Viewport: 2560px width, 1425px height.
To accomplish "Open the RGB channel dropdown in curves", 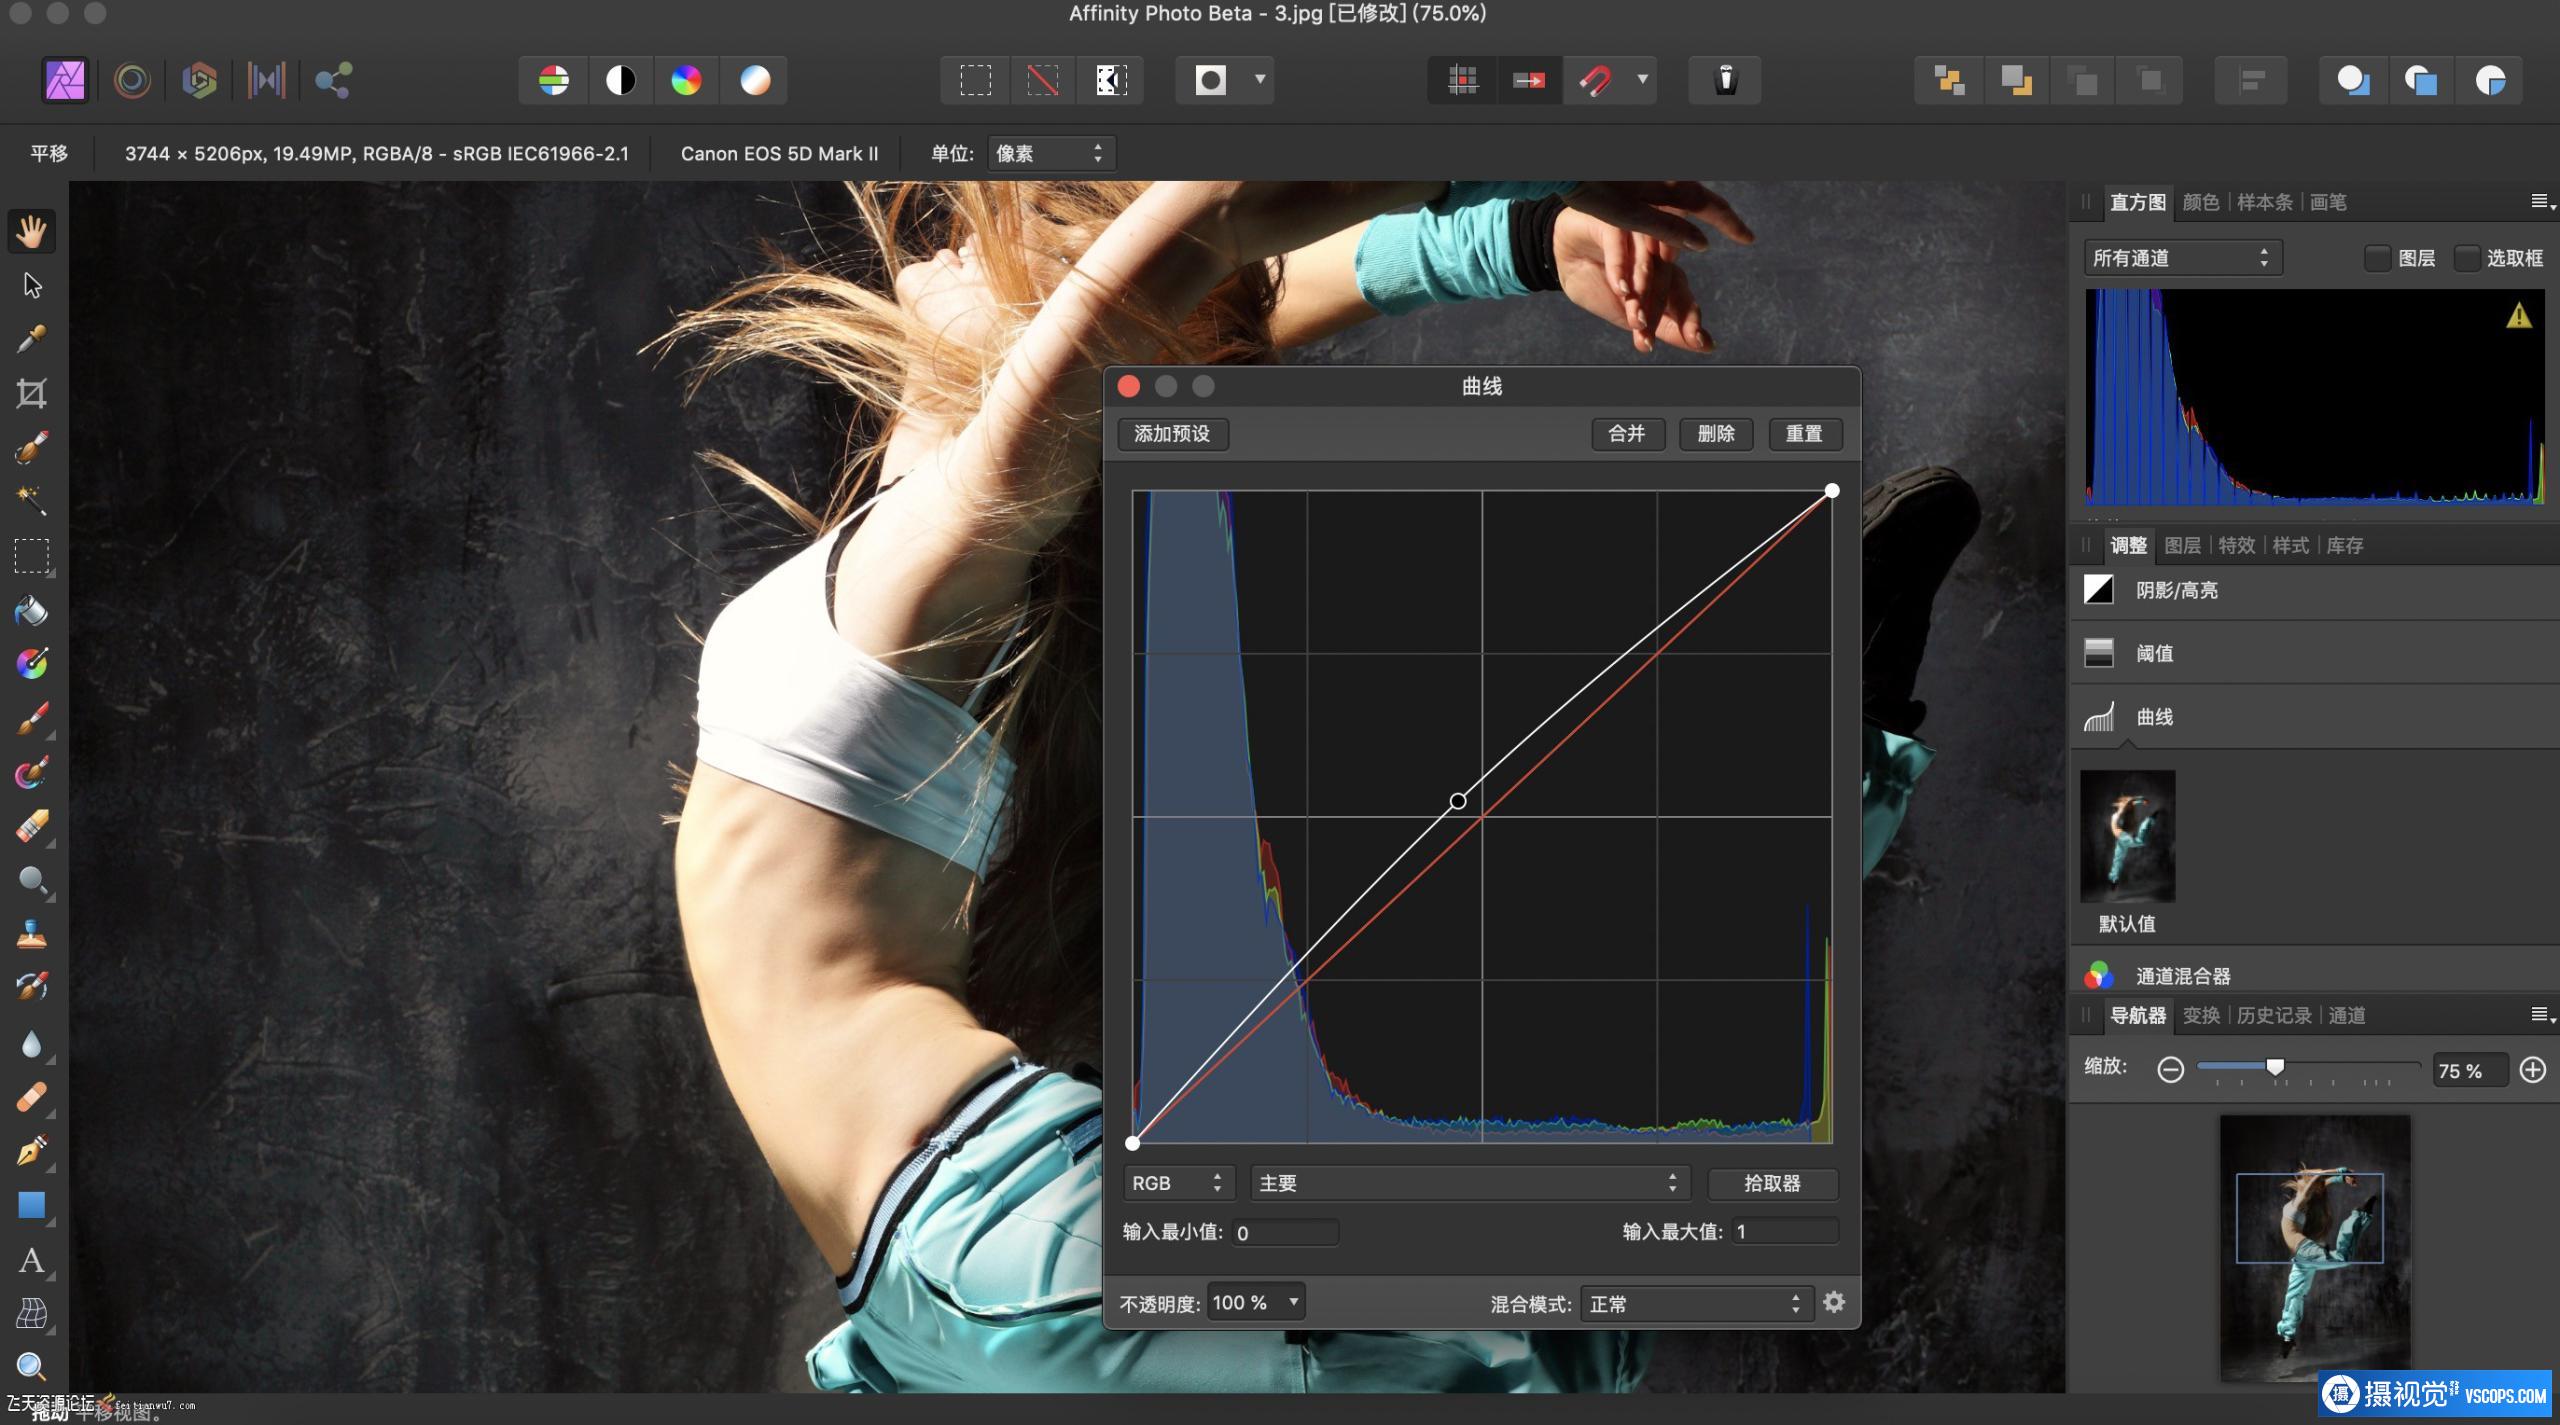I will 1177,1183.
